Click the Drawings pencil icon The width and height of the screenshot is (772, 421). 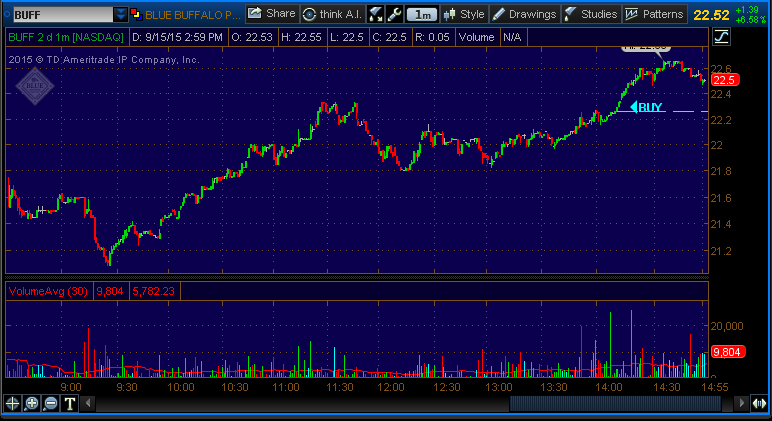click(498, 15)
